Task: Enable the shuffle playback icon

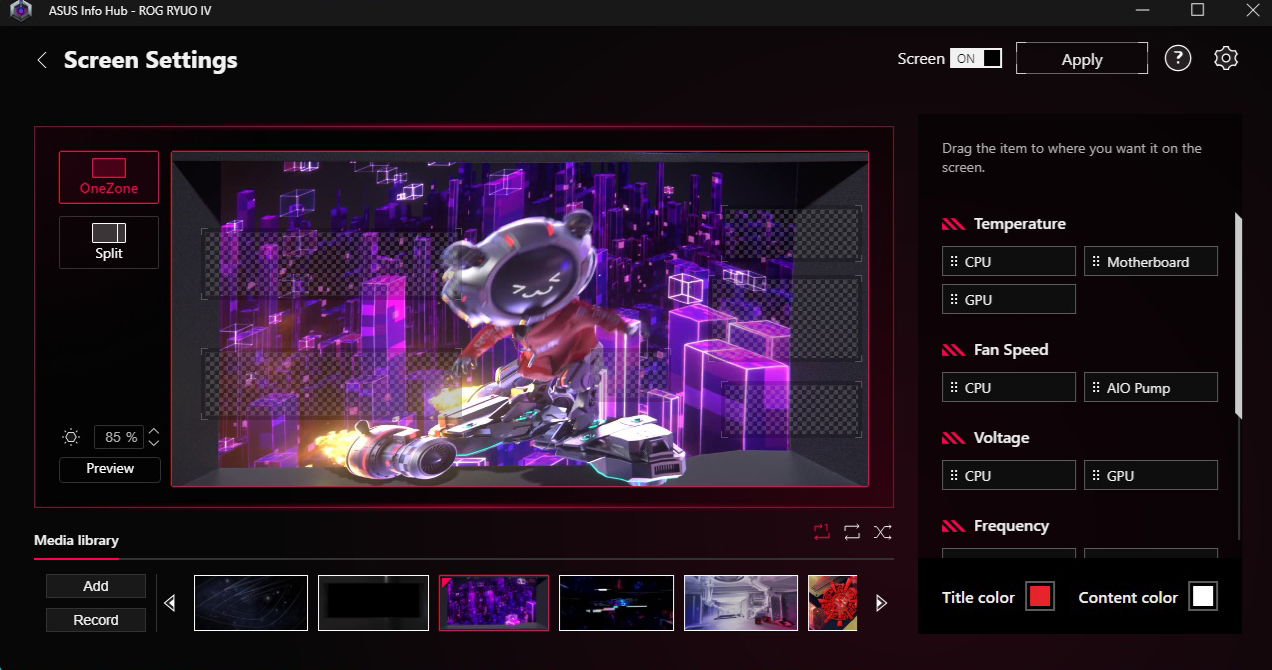Action: tap(882, 532)
